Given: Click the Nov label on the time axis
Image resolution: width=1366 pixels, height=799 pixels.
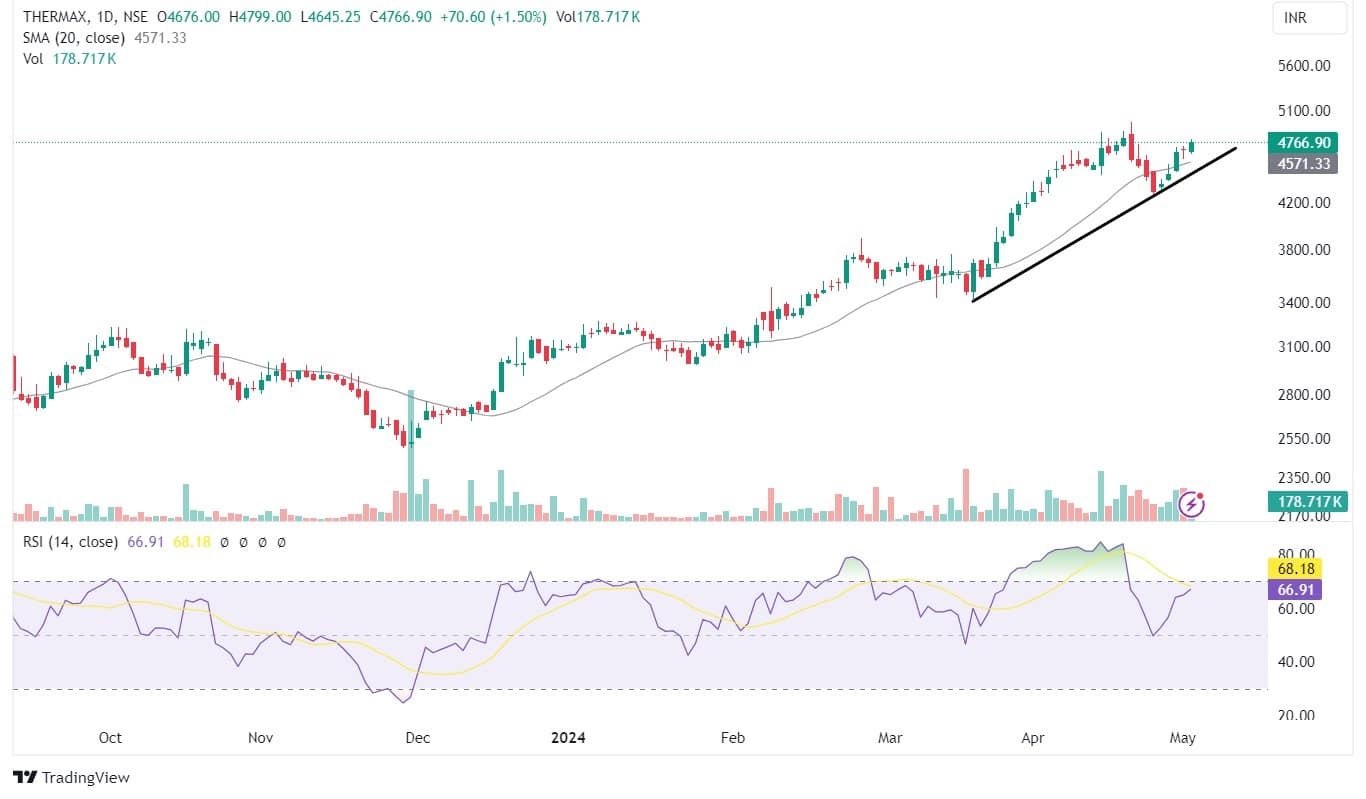Looking at the screenshot, I should tap(260, 738).
